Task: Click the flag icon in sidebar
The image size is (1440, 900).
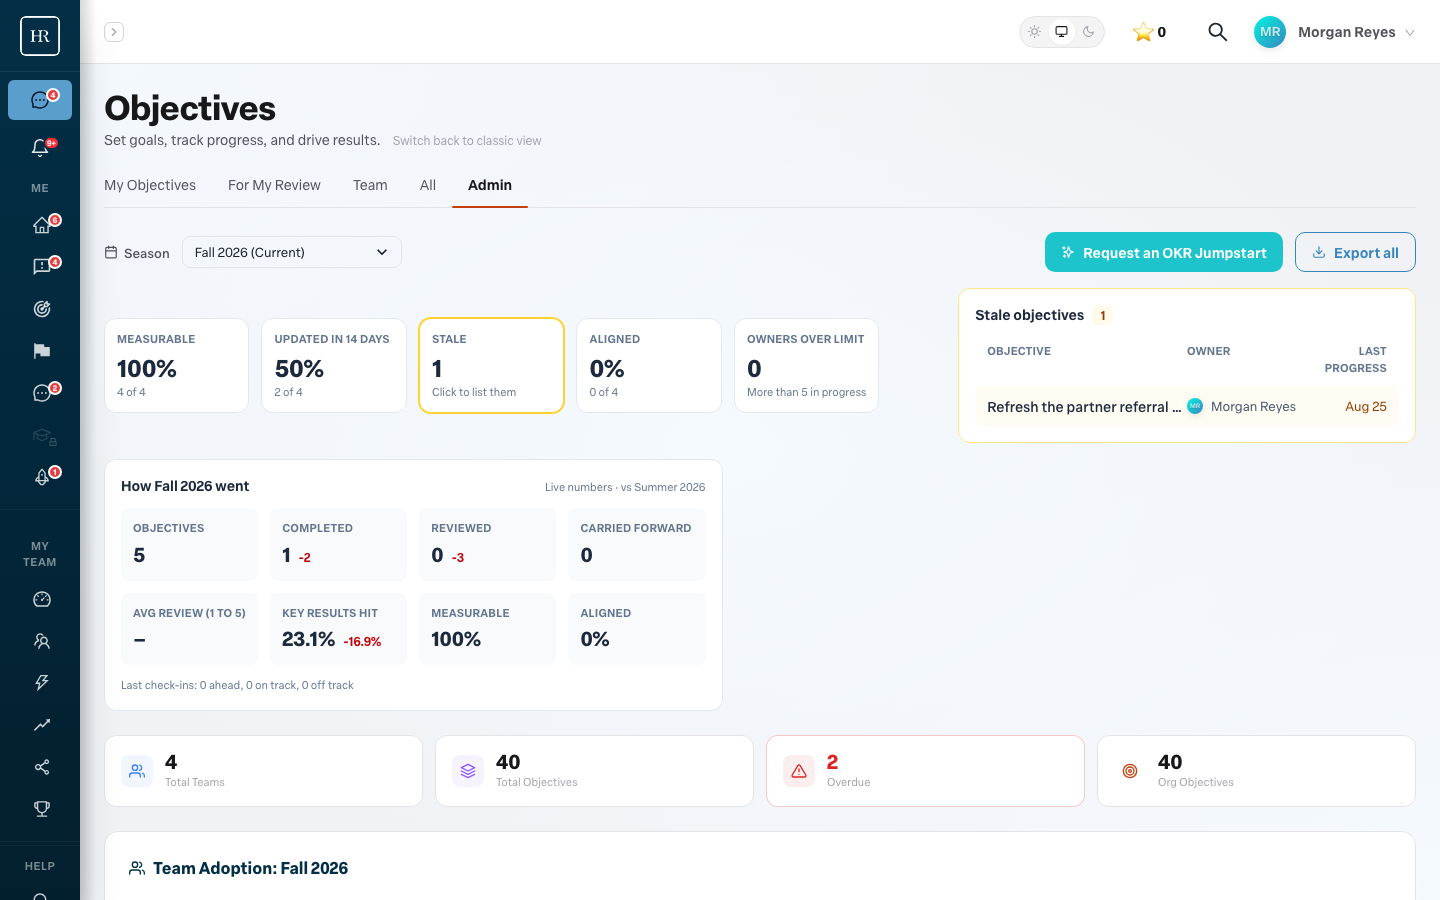Action: pyautogui.click(x=41, y=351)
